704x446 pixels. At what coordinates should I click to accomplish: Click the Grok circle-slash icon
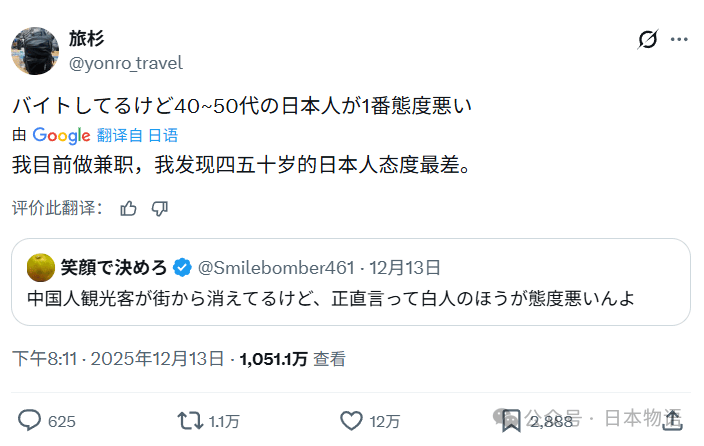point(647,40)
